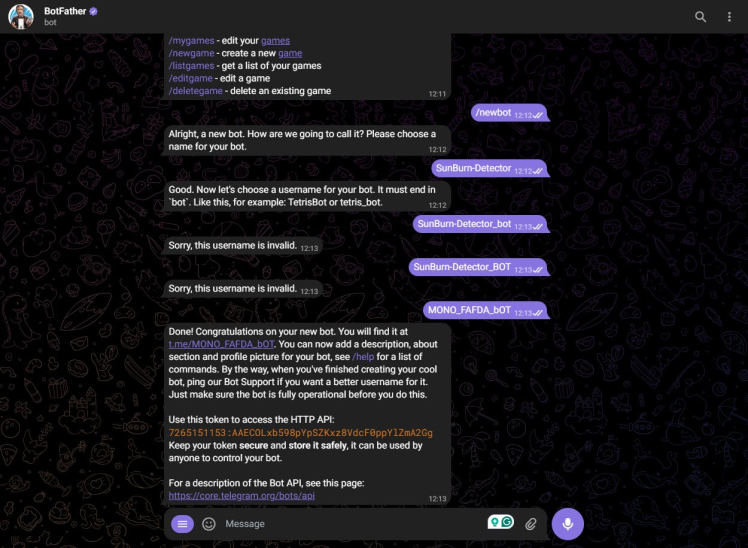Open the emoji picker
The width and height of the screenshot is (748, 548).
tap(208, 524)
